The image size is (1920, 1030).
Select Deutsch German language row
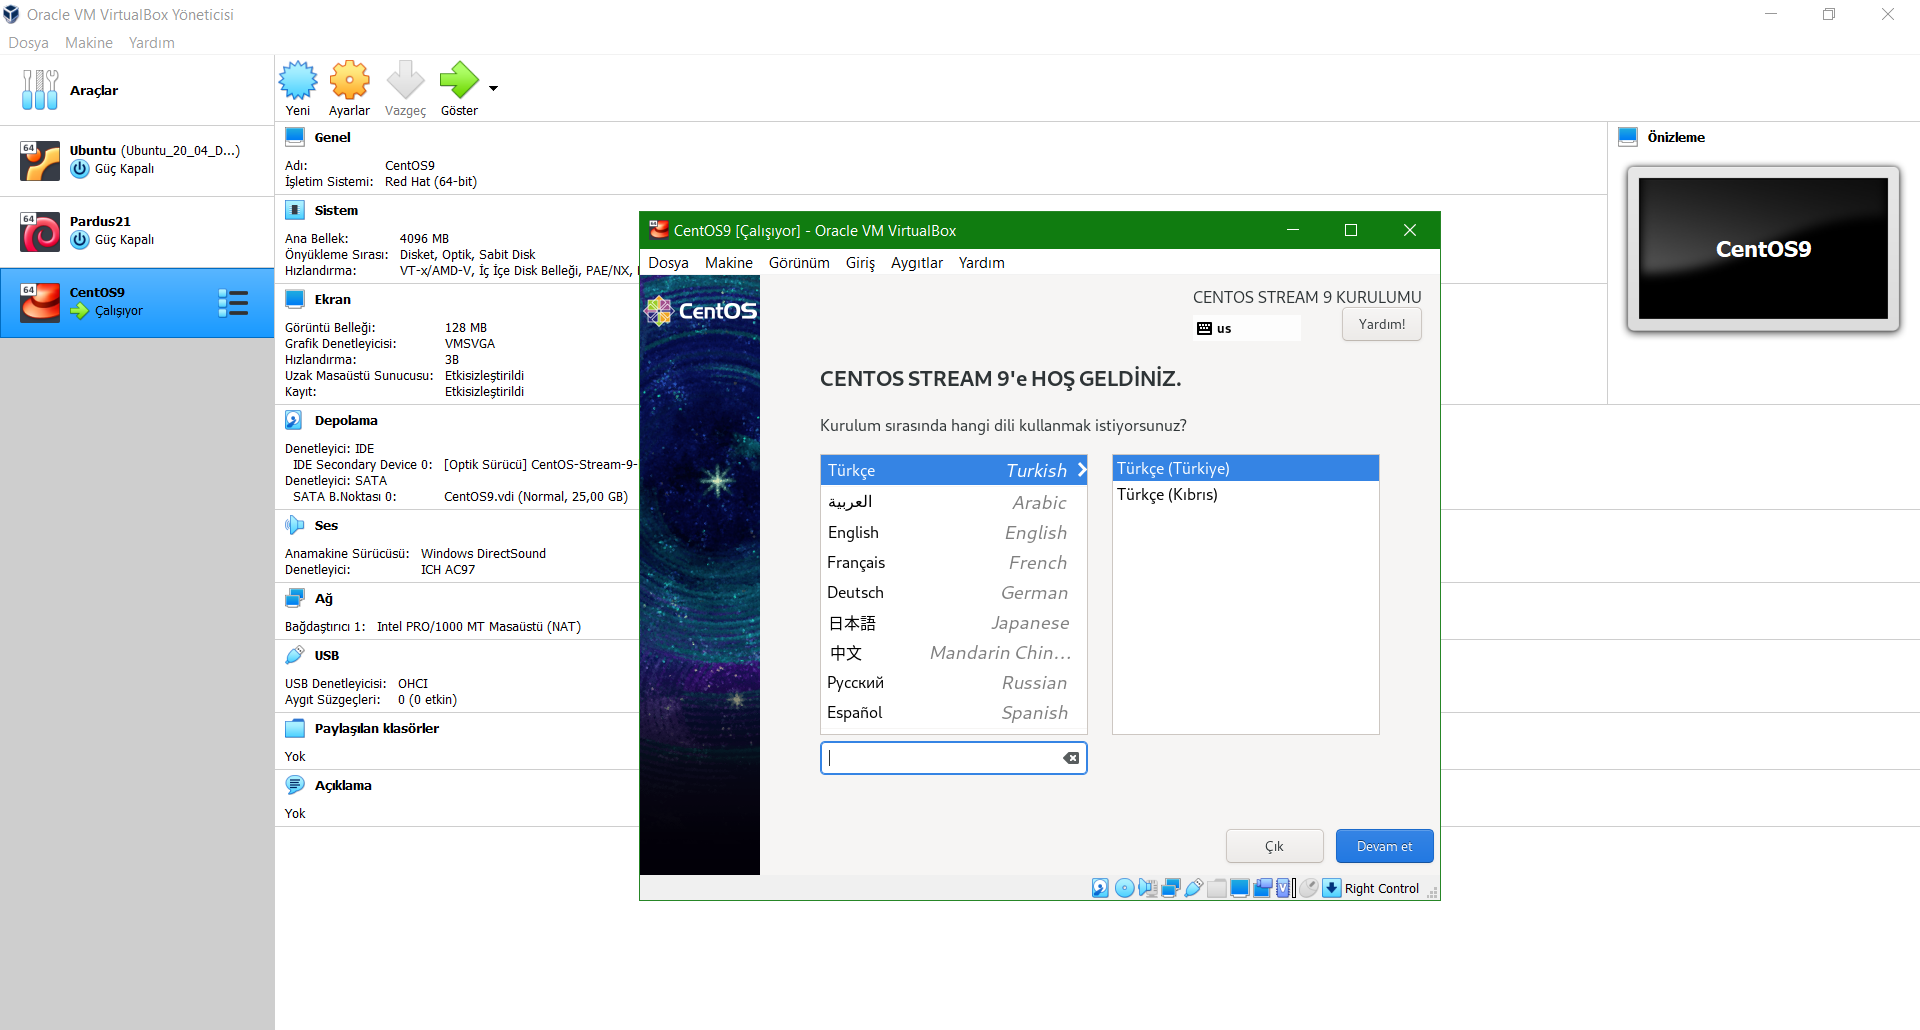(954, 592)
